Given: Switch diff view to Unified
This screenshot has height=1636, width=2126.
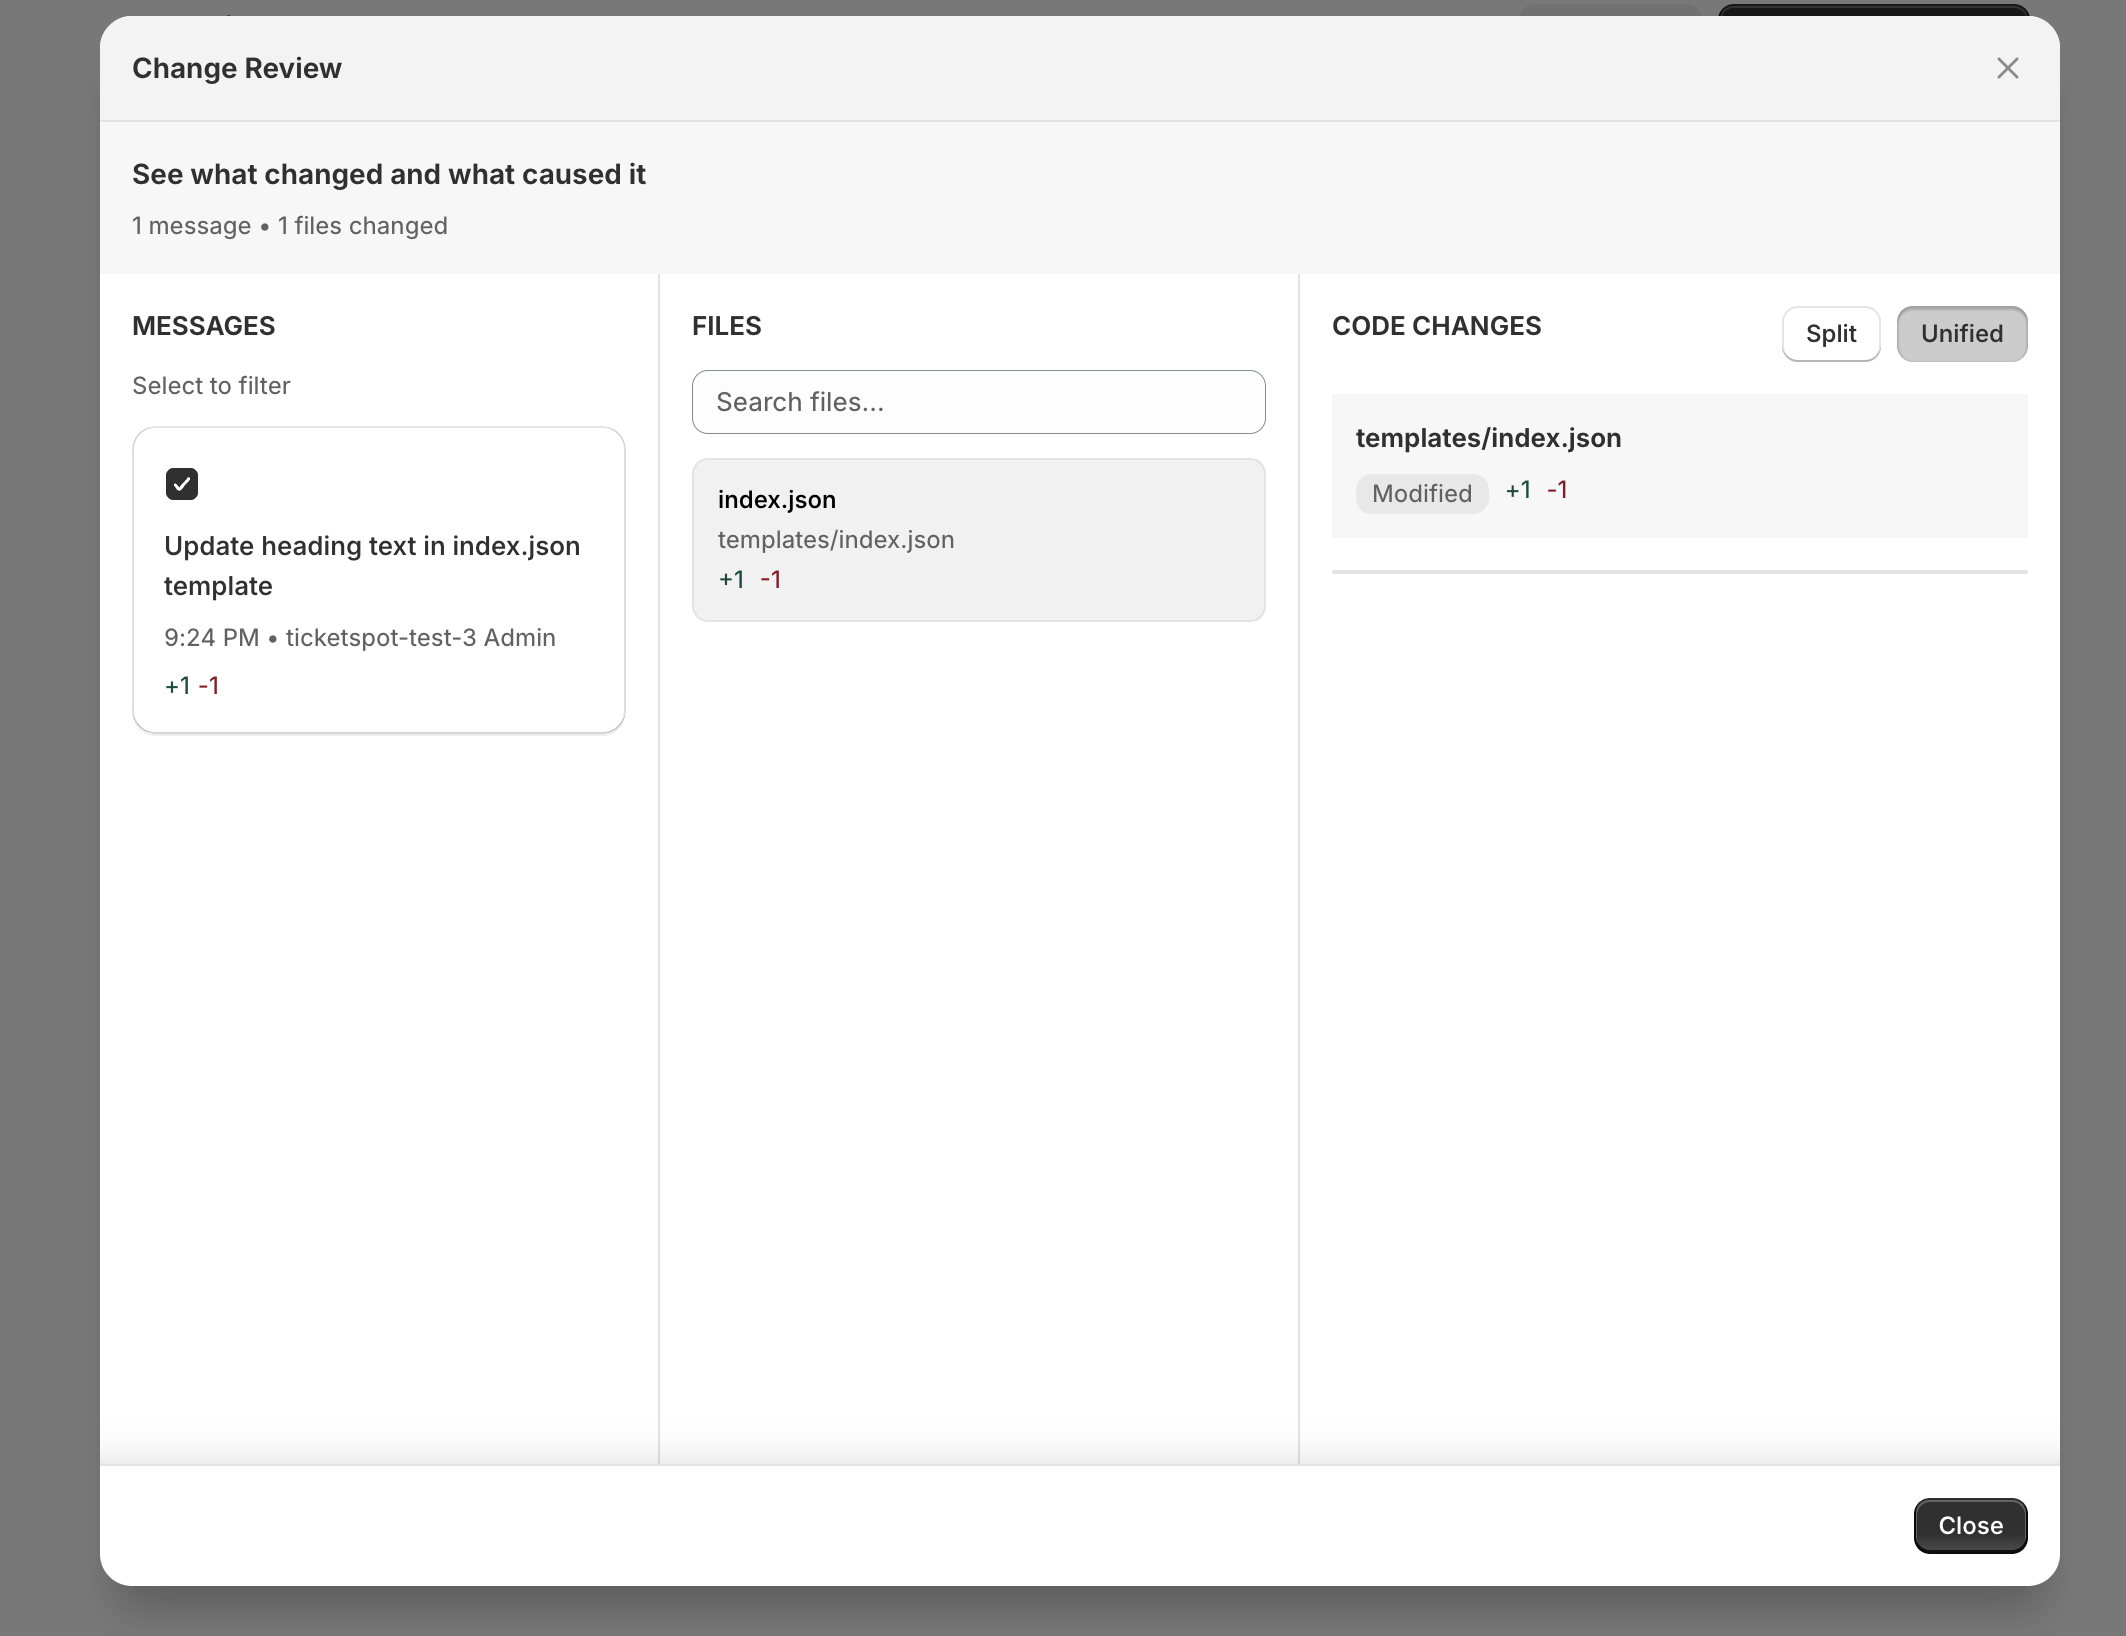Looking at the screenshot, I should point(1961,334).
